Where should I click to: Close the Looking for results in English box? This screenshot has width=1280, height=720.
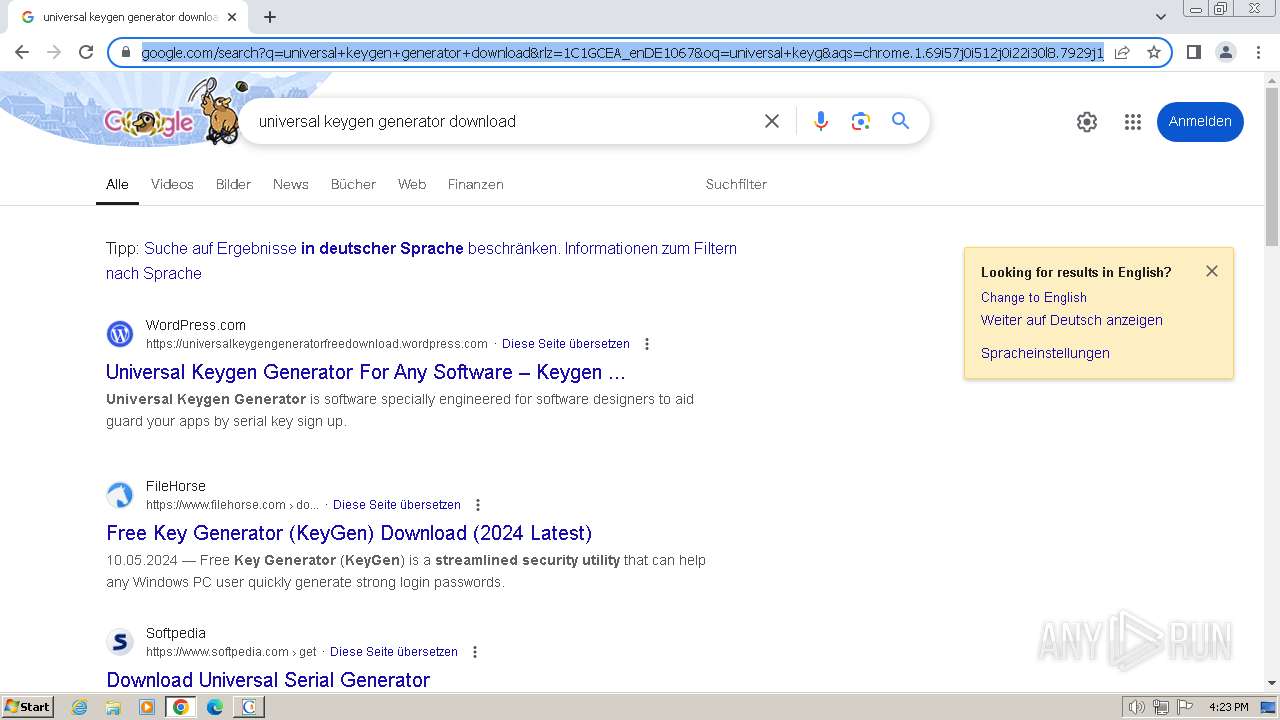point(1212,271)
